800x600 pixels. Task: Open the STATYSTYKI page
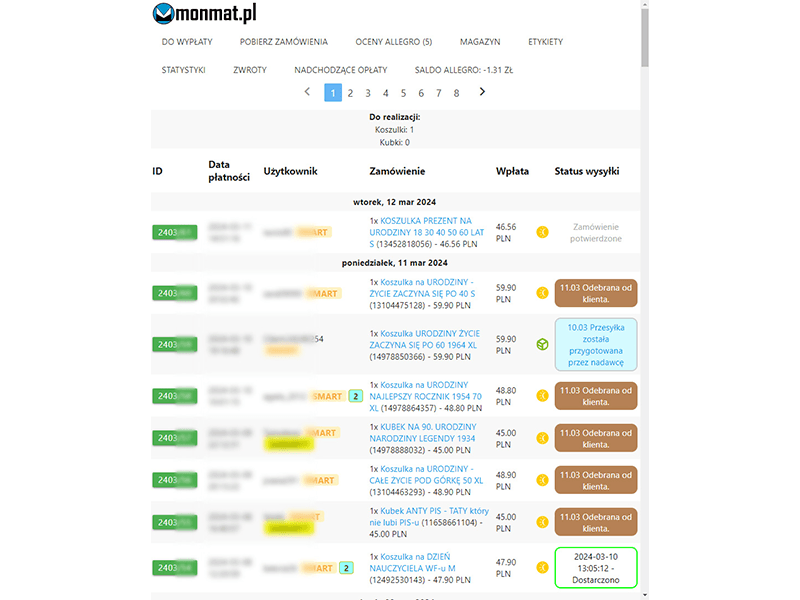coord(183,70)
